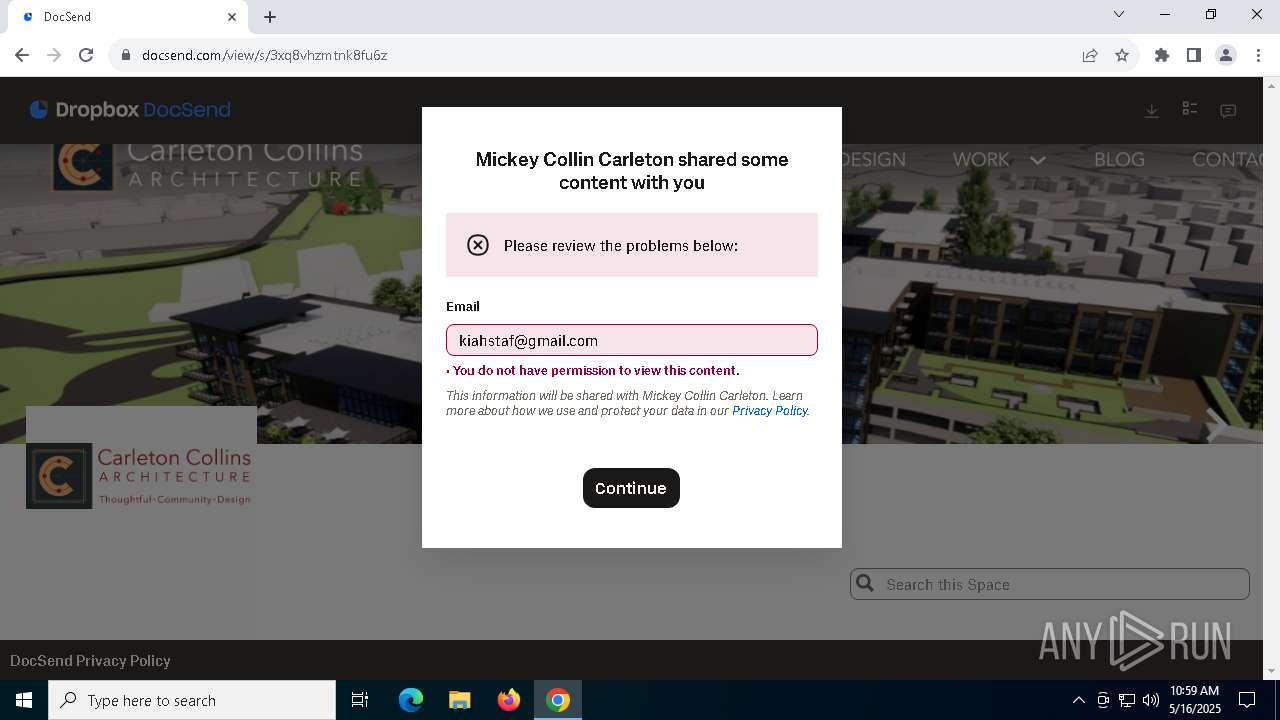
Task: Click the site info lock icon
Action: pyautogui.click(x=126, y=55)
